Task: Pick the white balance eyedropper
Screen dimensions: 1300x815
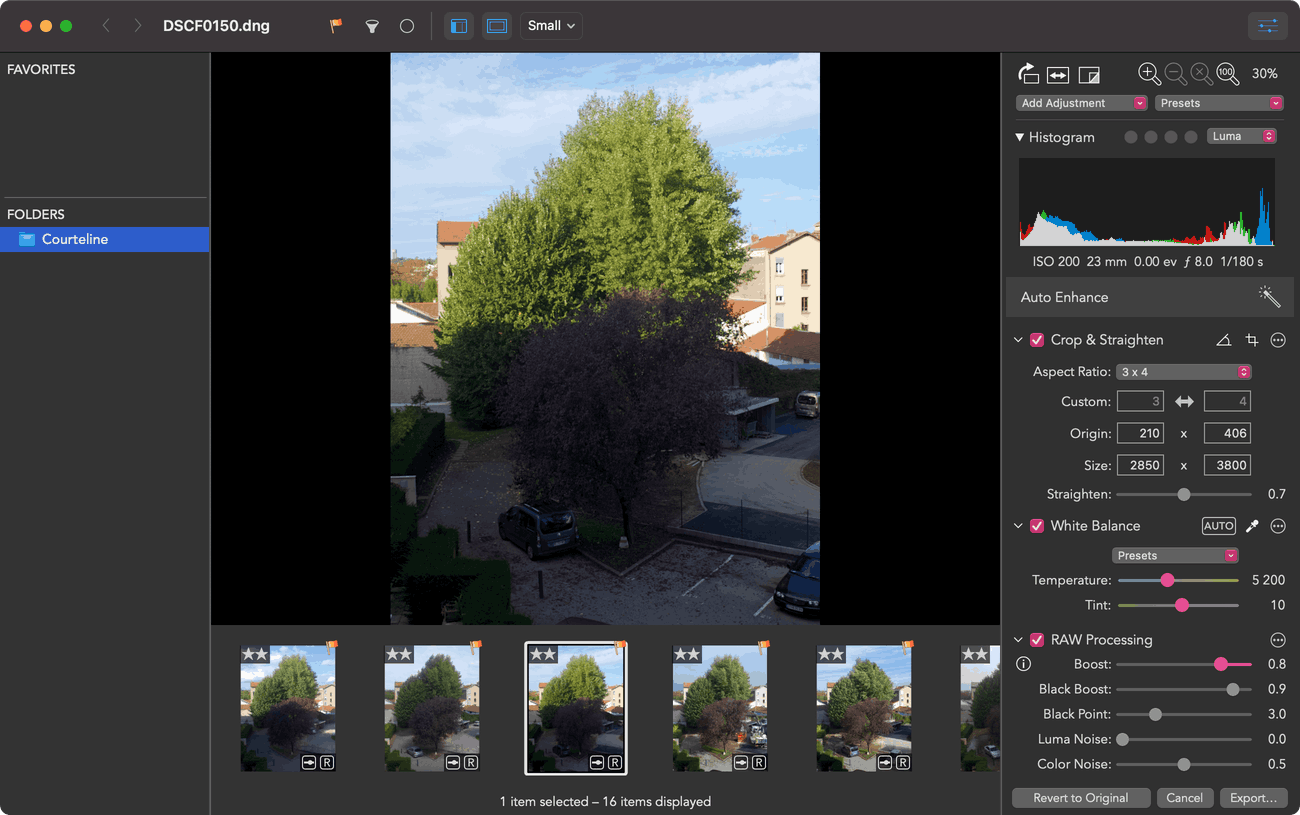Action: pos(1252,526)
